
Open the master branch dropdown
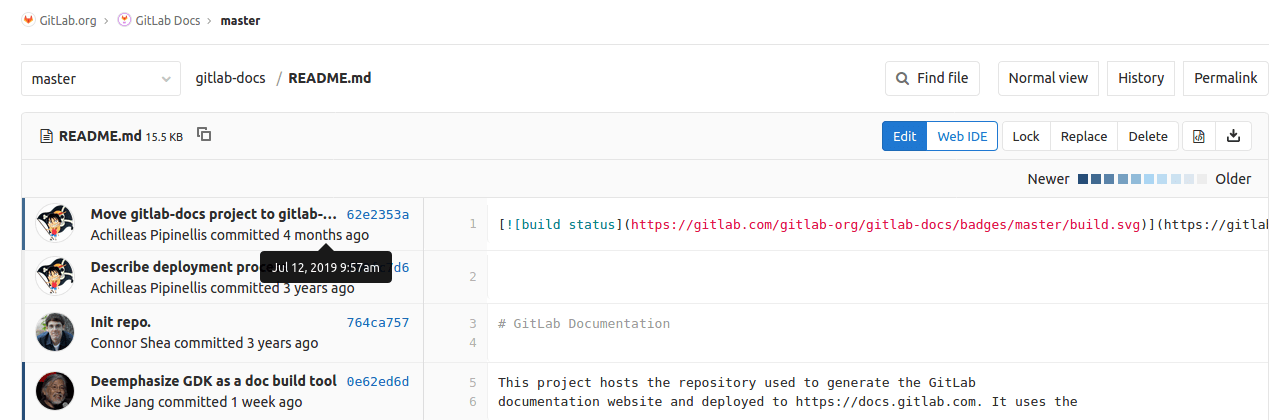[x=100, y=78]
